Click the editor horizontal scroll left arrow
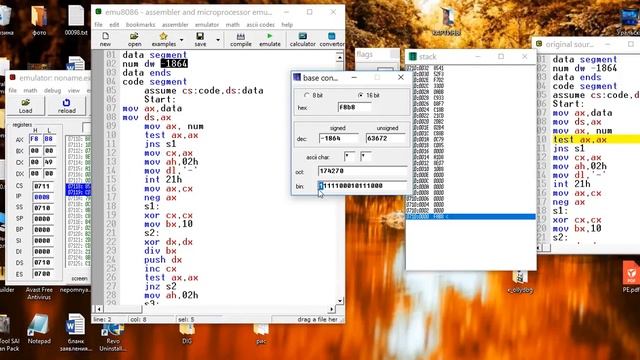 pos(98,309)
